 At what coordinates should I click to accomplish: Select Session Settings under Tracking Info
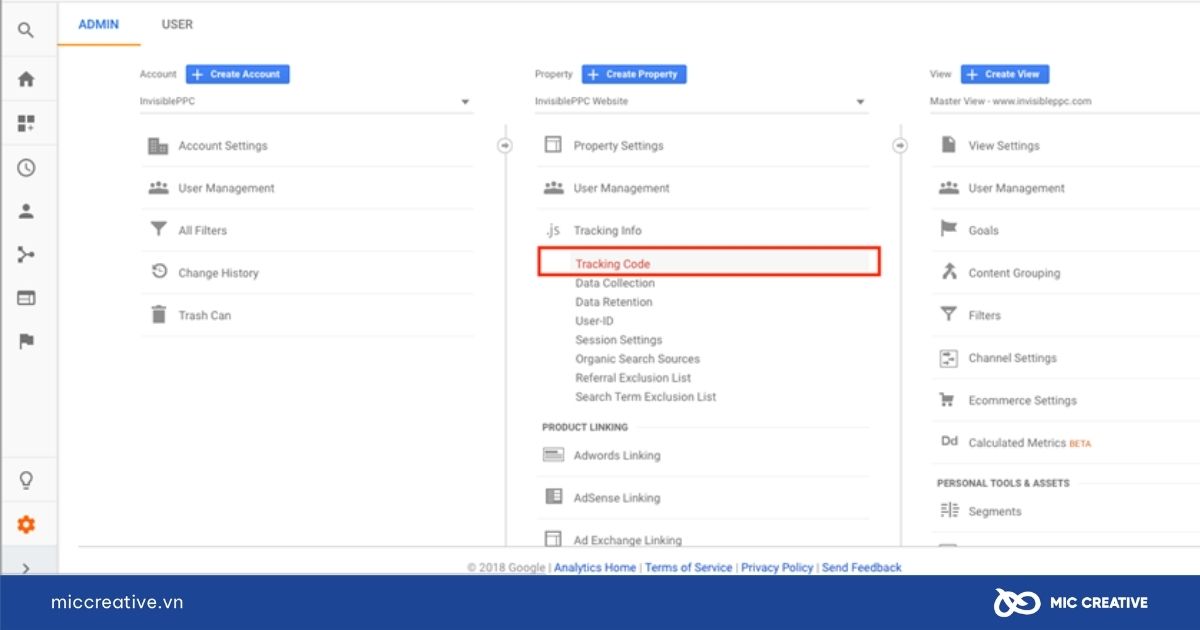click(619, 340)
